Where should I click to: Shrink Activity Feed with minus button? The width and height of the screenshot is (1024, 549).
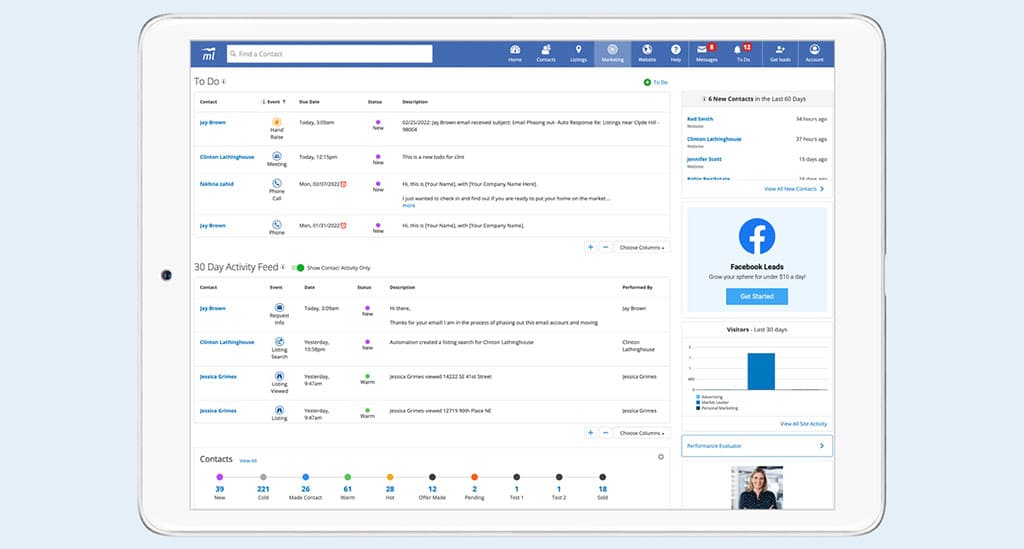coord(605,433)
